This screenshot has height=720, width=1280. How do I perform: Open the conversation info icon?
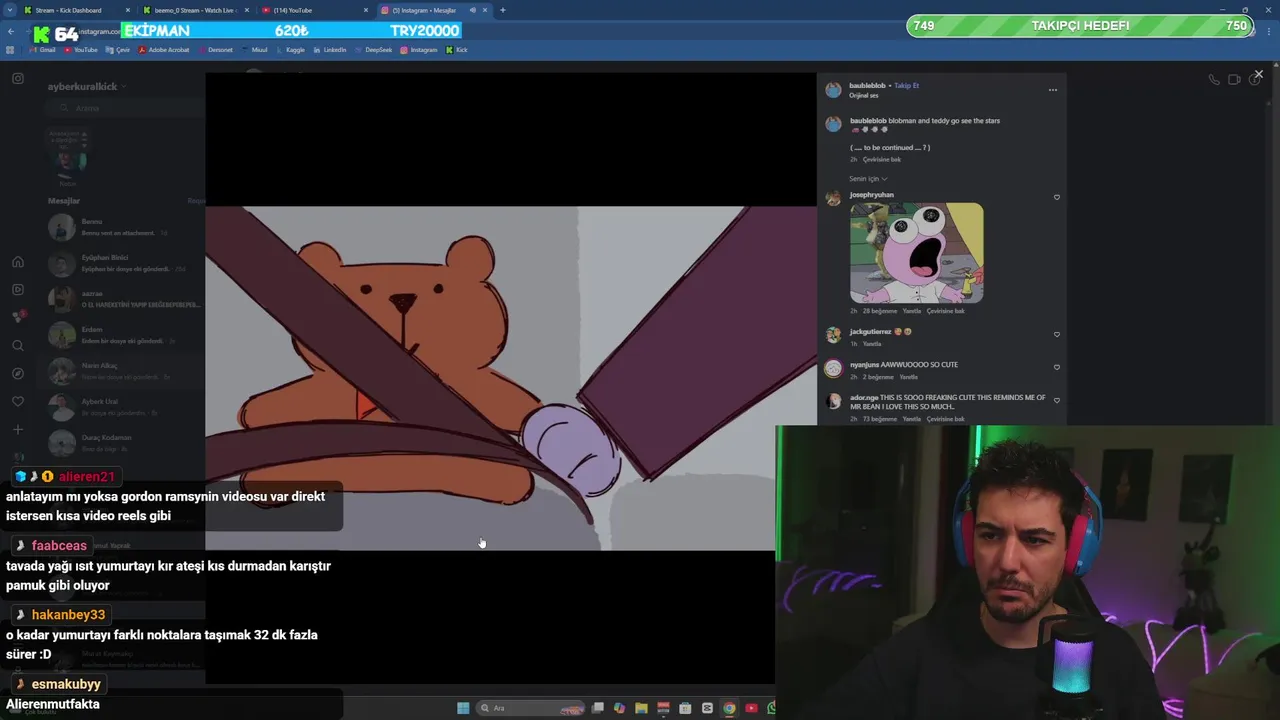point(1254,81)
